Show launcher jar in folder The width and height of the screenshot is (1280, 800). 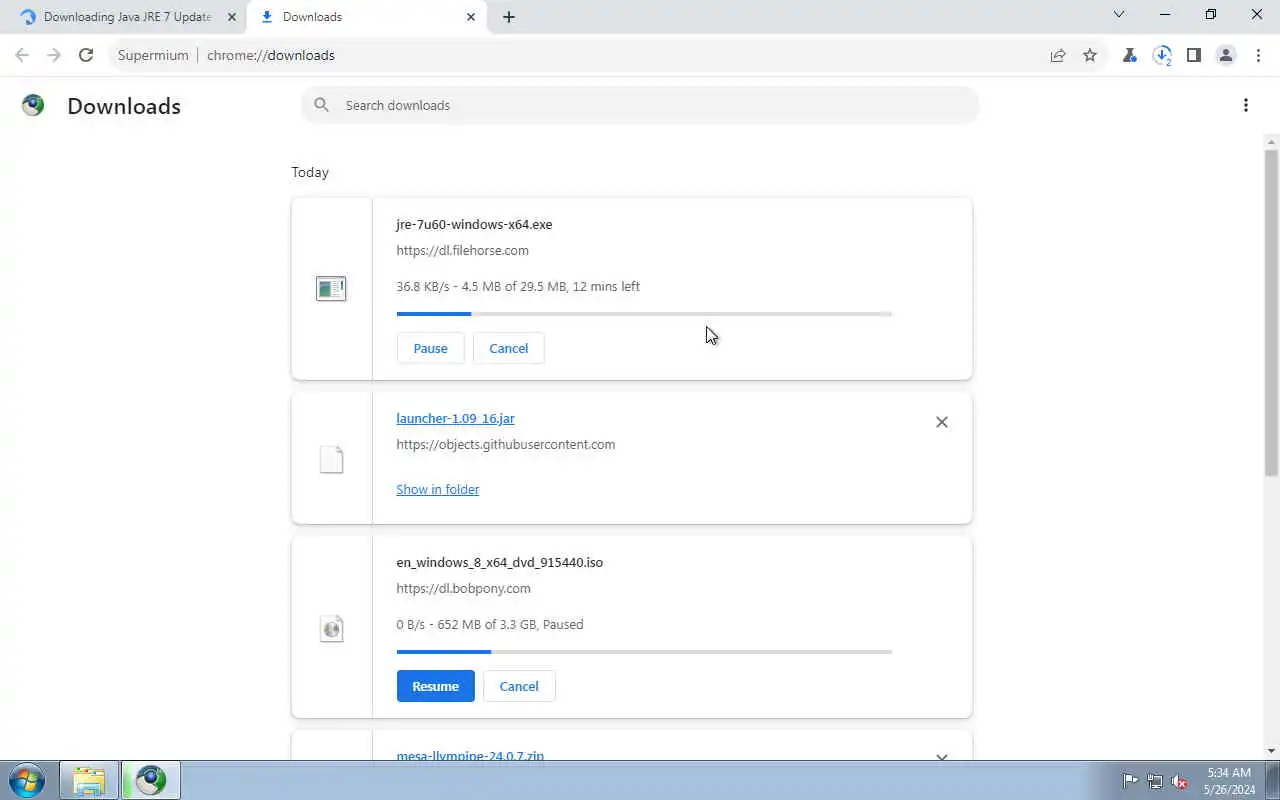(438, 489)
